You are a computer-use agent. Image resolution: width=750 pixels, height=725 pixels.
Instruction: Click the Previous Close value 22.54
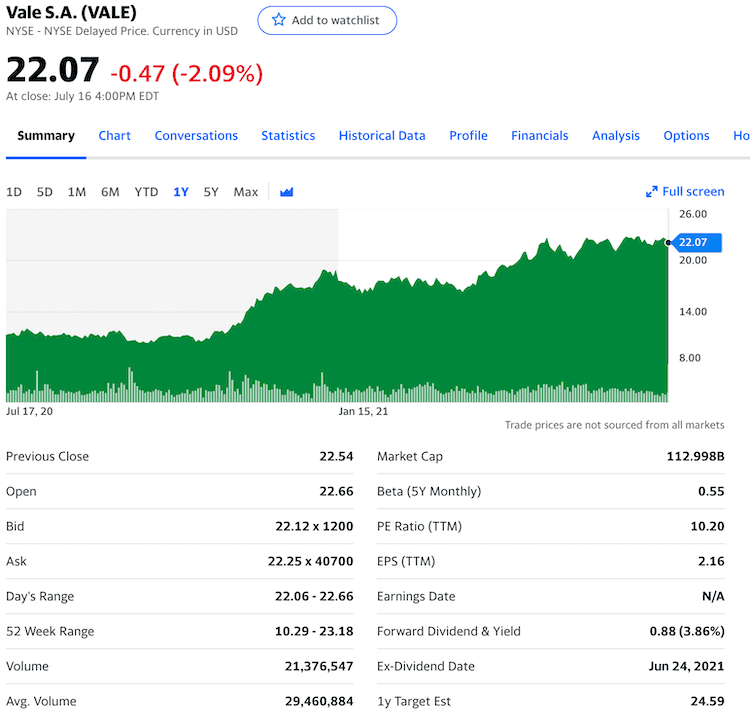click(x=336, y=456)
